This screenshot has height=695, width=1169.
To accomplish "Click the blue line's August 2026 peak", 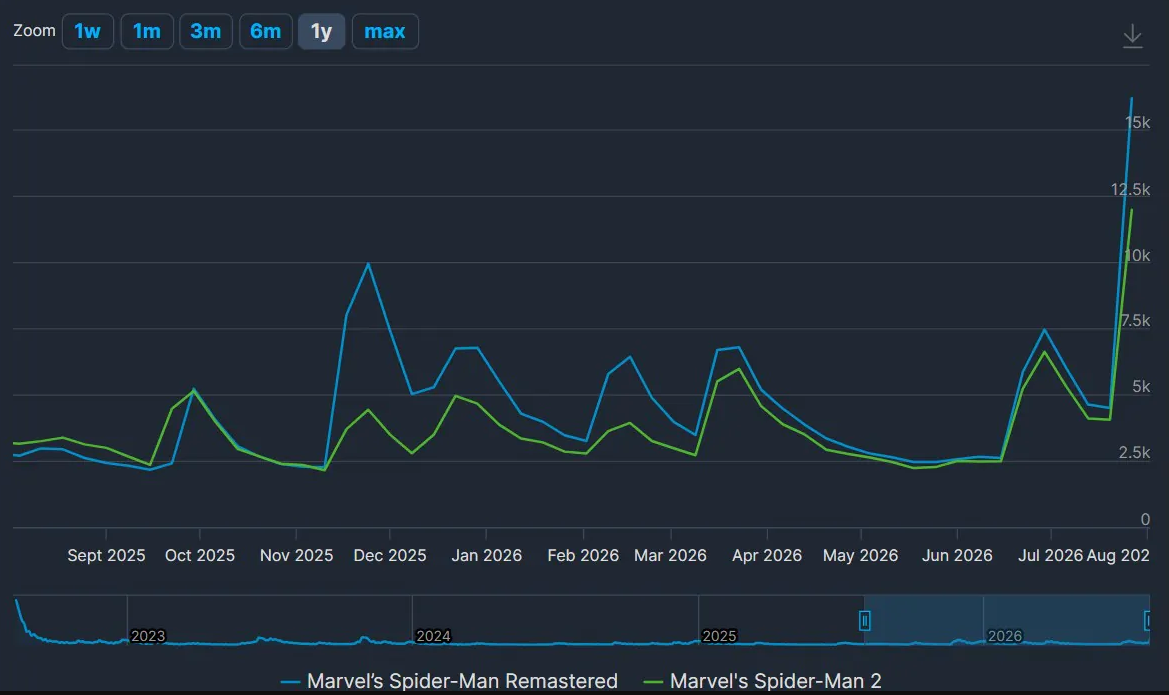I will (1132, 98).
